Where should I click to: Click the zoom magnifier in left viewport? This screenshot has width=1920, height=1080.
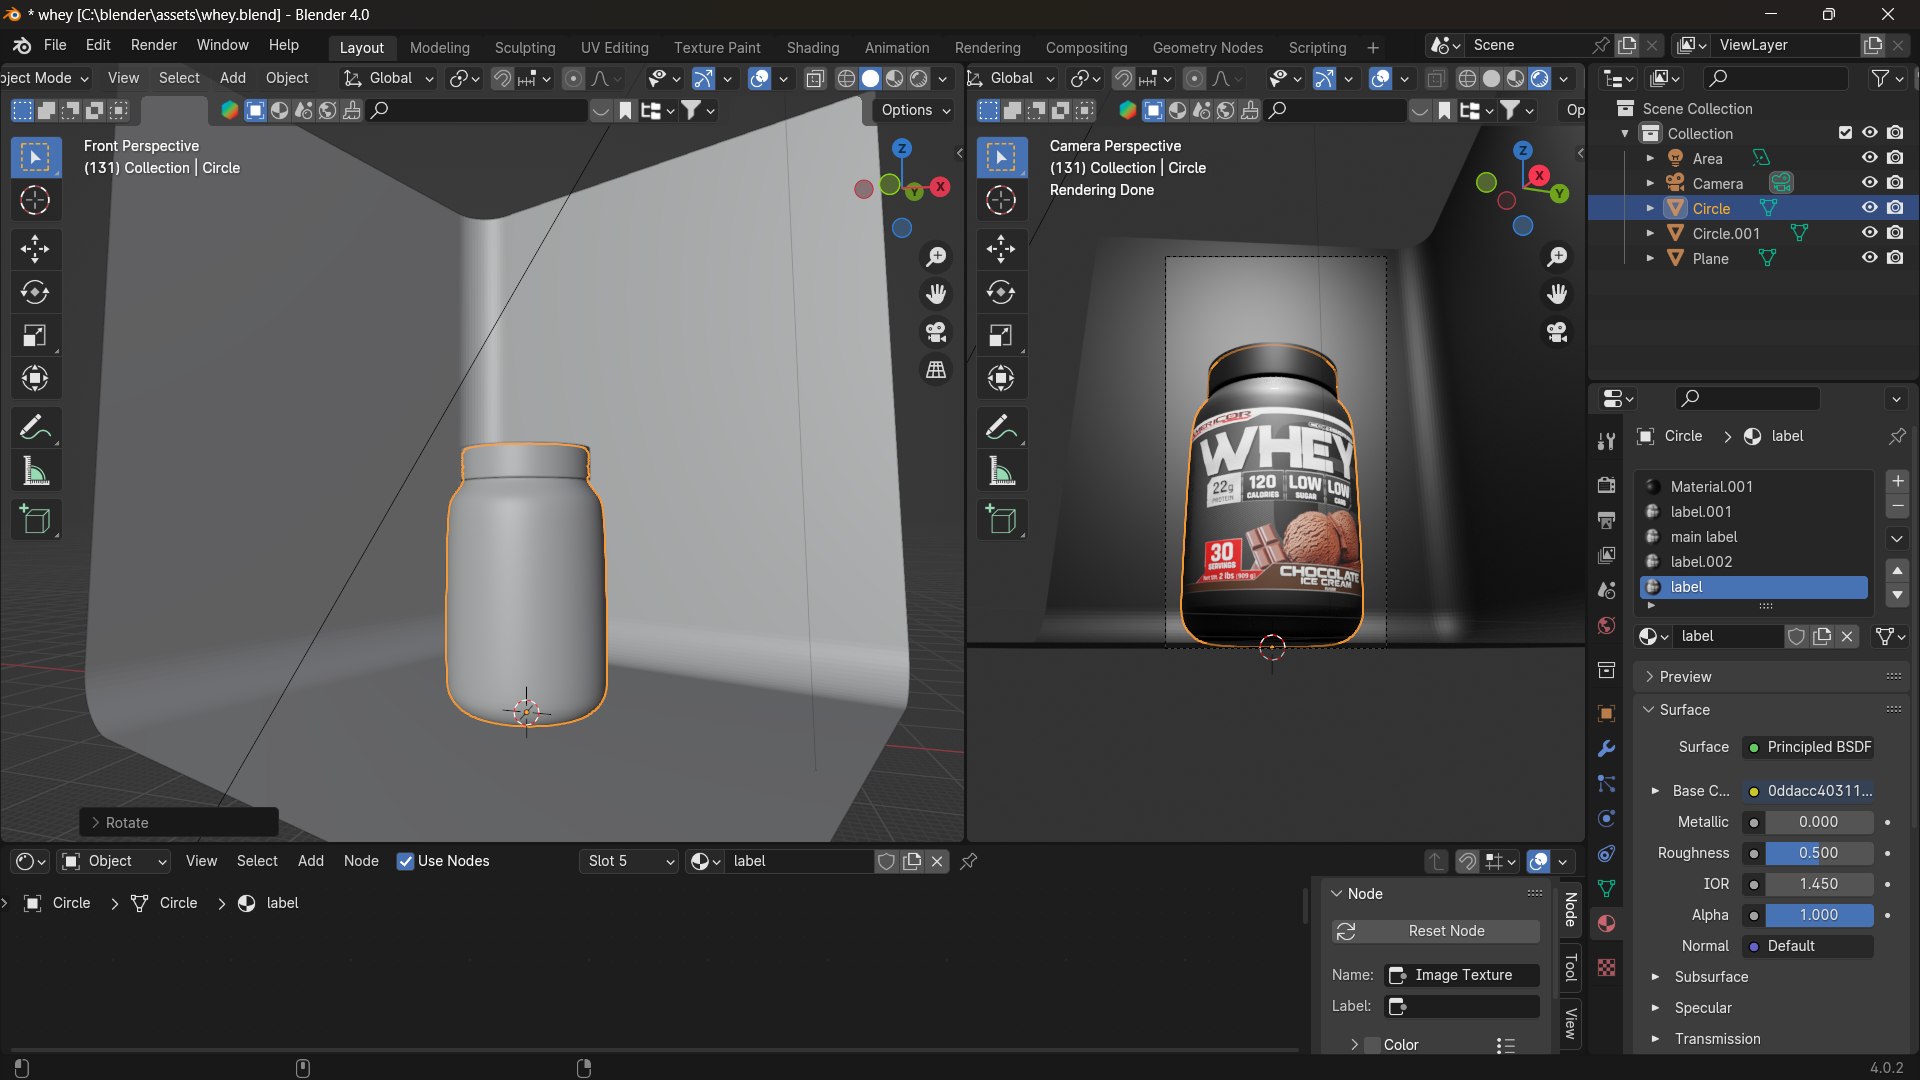[x=936, y=257]
